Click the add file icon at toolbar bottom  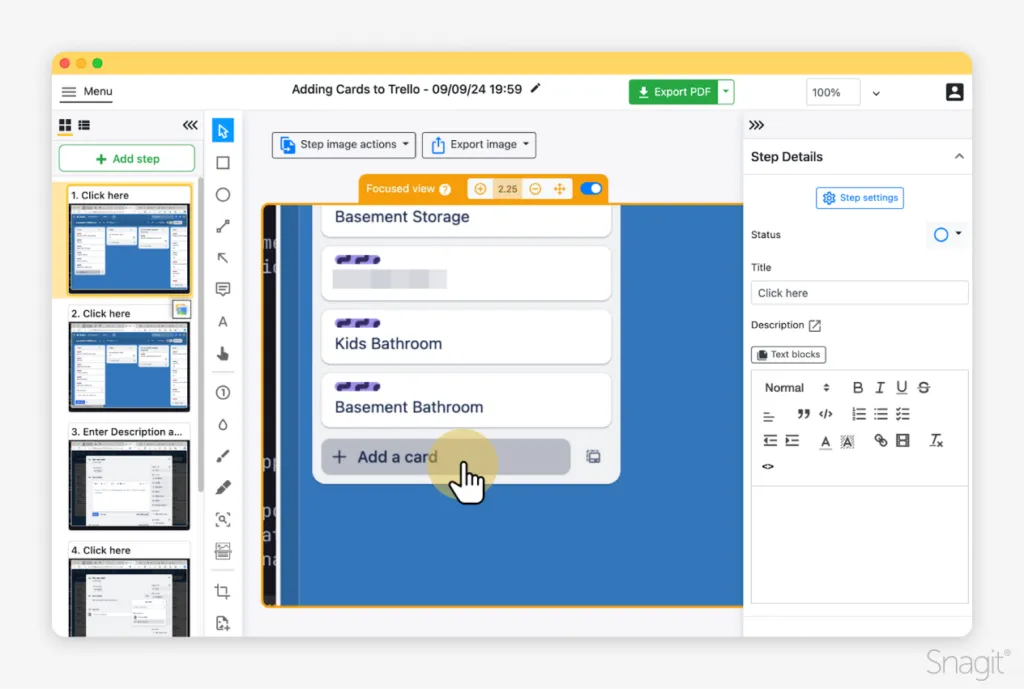tap(223, 623)
